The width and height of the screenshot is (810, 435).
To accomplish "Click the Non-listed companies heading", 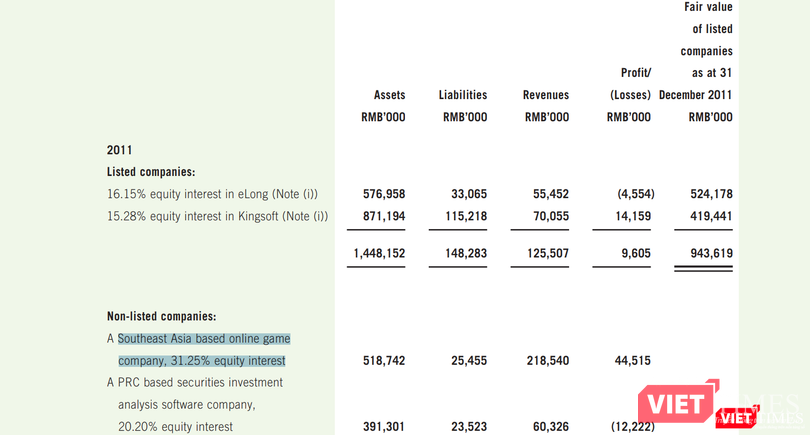I will (x=161, y=316).
